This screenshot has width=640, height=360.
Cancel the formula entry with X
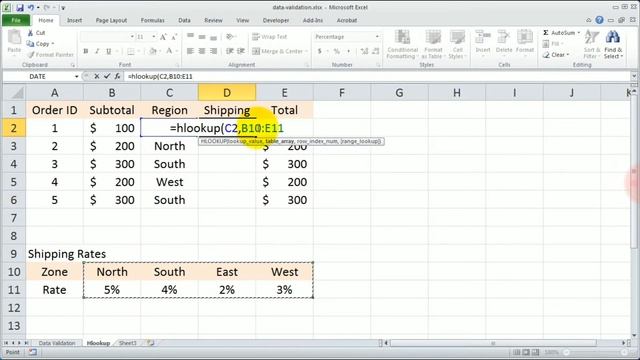(x=97, y=76)
